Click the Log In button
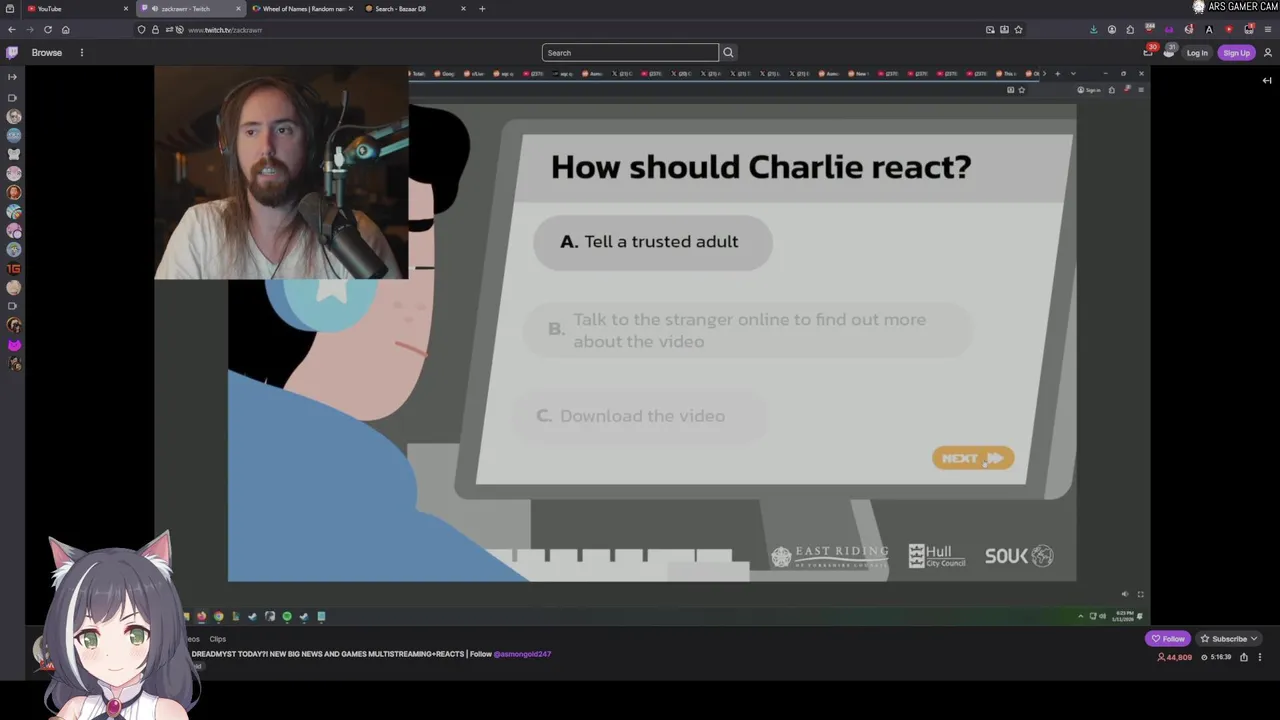 point(1197,52)
